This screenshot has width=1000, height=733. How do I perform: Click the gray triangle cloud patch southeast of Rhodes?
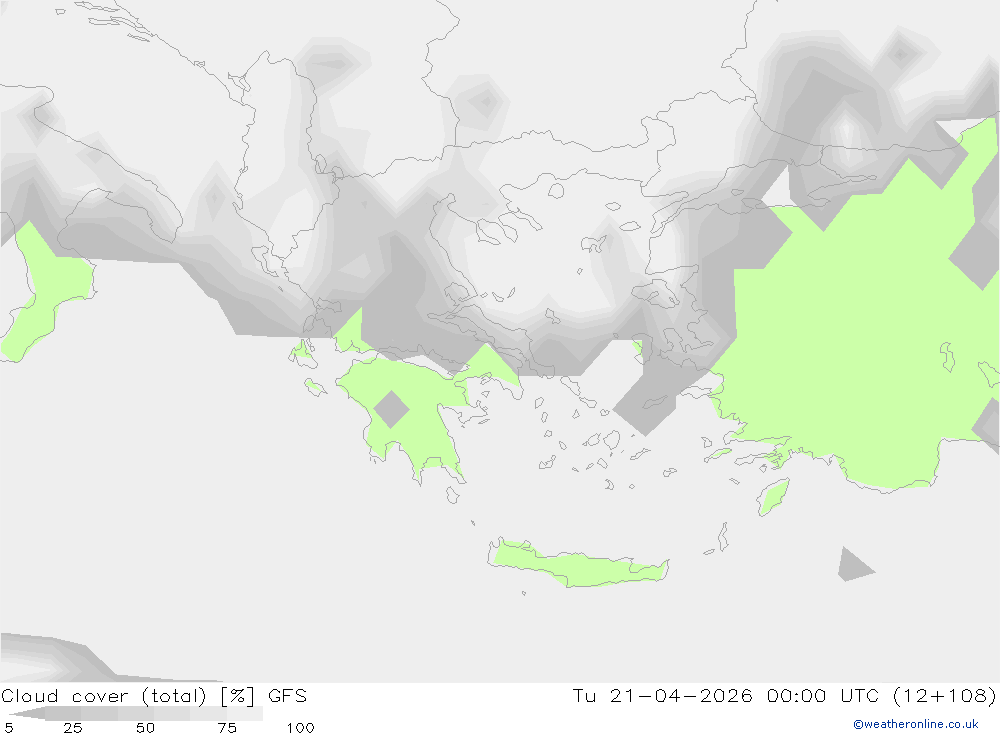coord(854,565)
